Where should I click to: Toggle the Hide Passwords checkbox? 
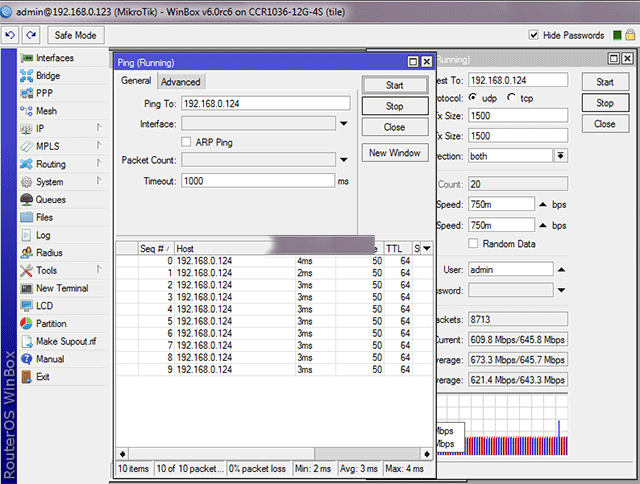533,35
